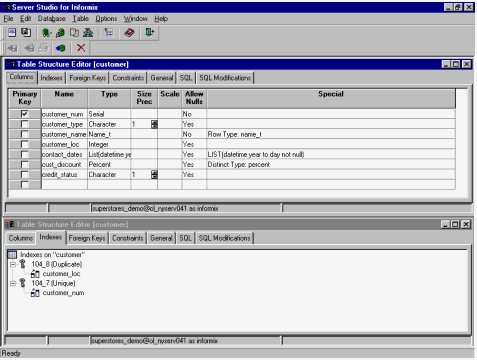This screenshot has height=360, width=477.
Task: Open the SQL editor toolbar icon
Action: pyautogui.click(x=12, y=32)
